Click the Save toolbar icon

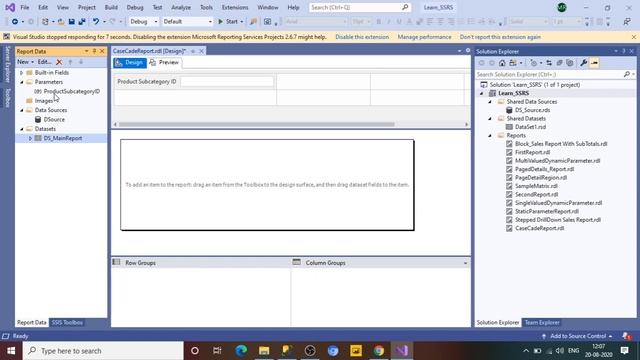coord(71,22)
